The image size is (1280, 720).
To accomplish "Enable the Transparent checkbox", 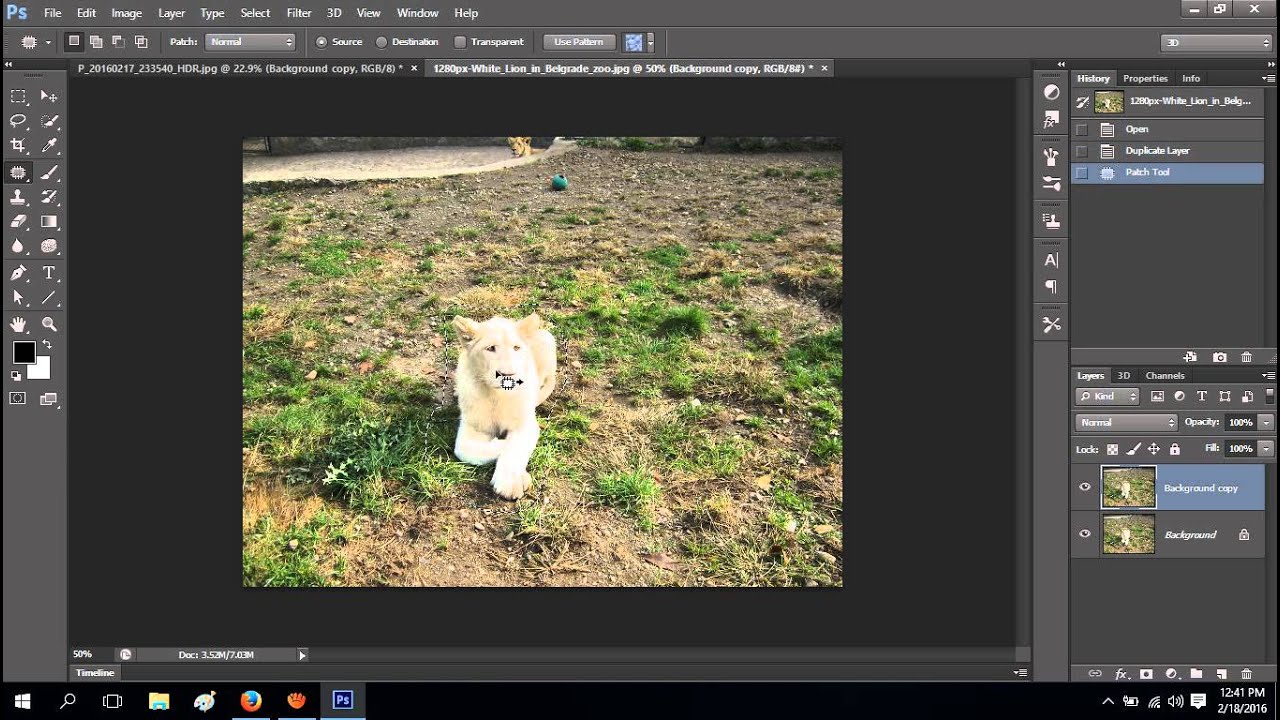I will [x=460, y=42].
